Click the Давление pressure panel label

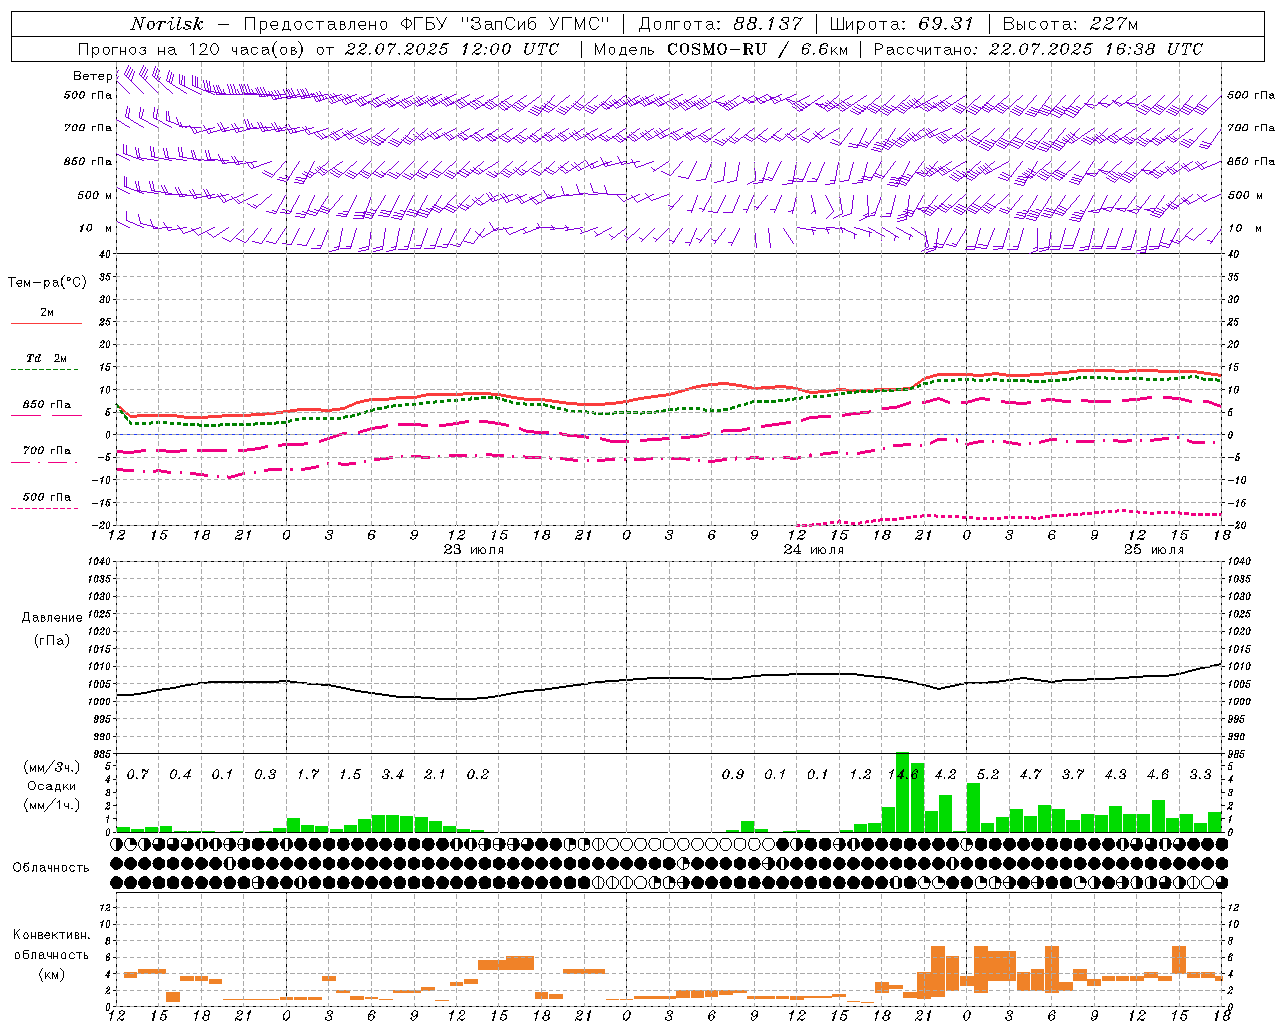[x=52, y=618]
